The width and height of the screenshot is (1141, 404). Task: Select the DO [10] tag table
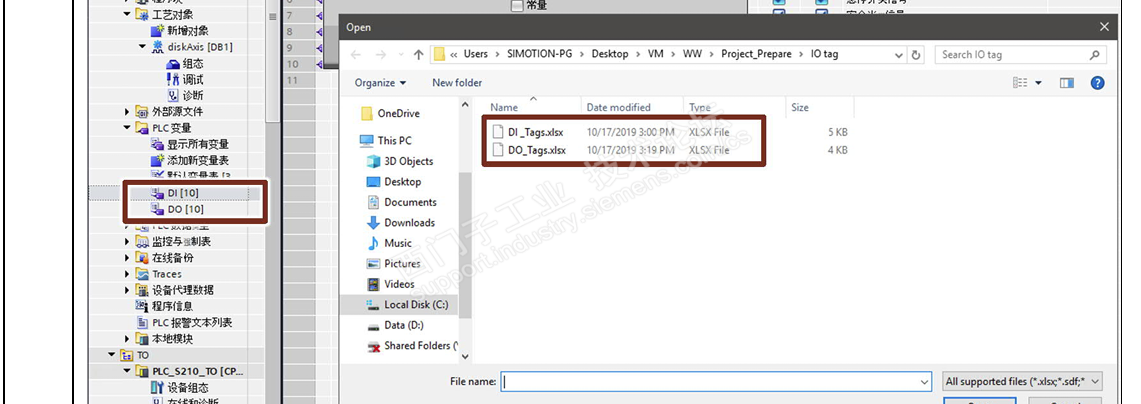pos(185,209)
